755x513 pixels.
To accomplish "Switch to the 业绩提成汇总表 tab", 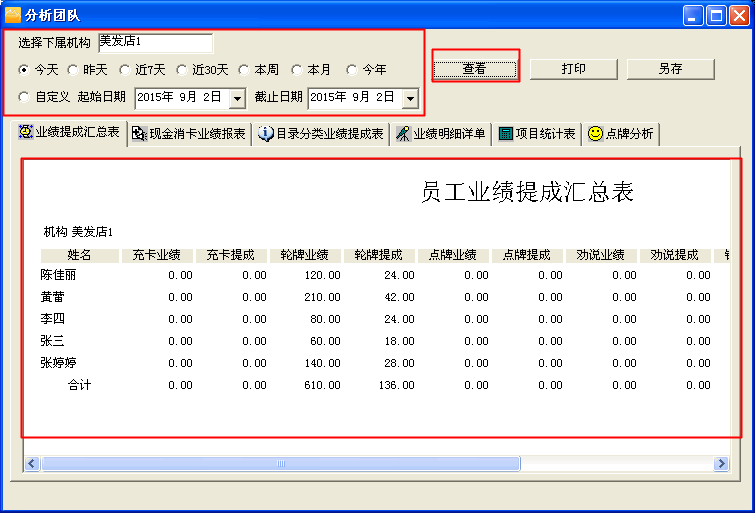I will 69,132.
